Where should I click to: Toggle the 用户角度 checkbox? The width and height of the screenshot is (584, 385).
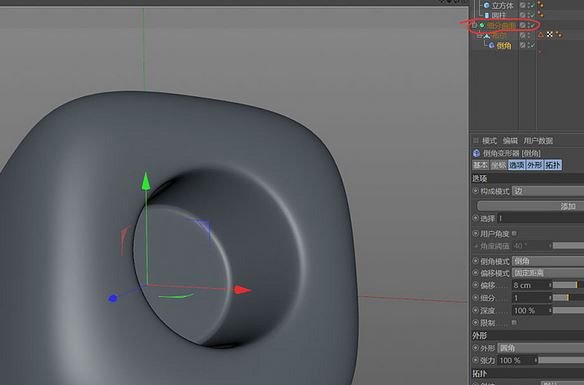point(514,233)
